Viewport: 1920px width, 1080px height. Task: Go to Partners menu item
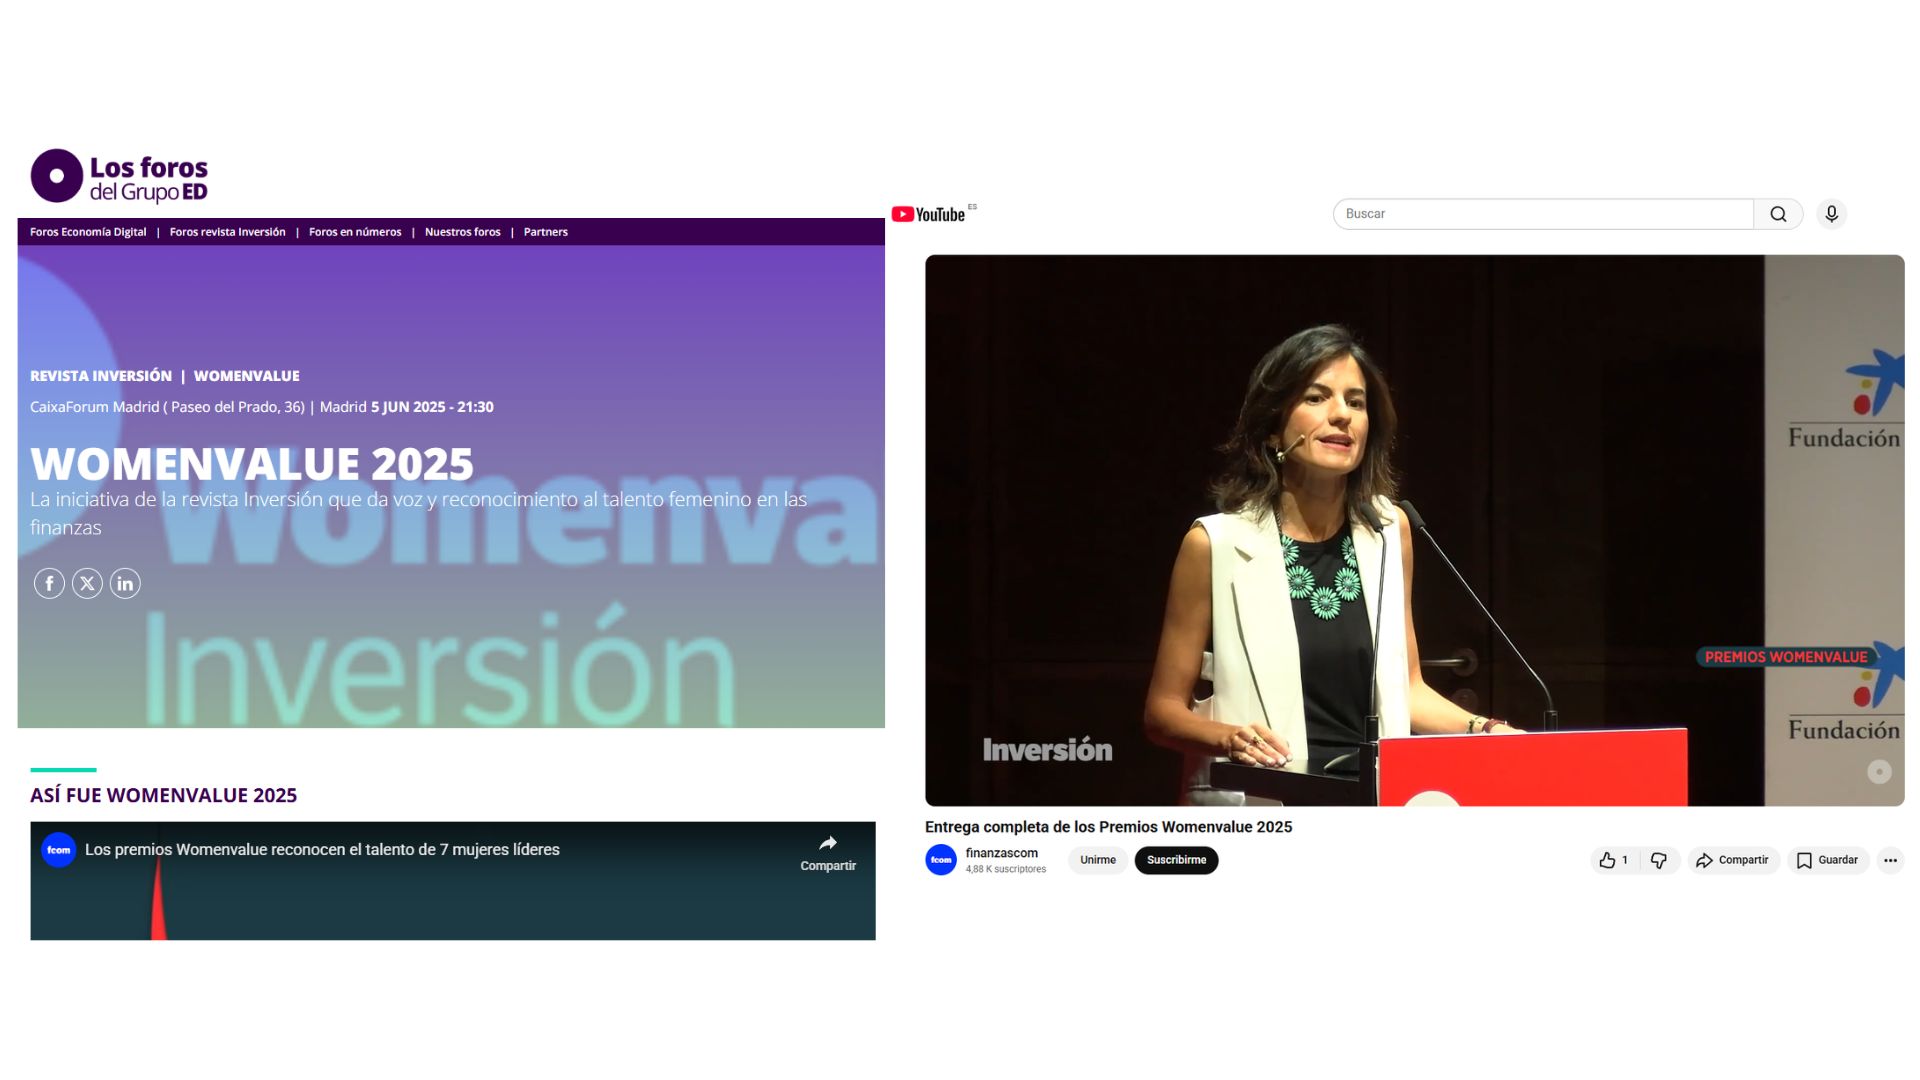coord(545,232)
